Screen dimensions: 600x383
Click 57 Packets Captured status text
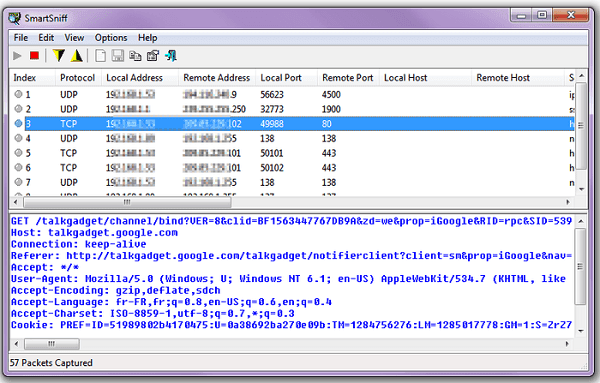pyautogui.click(x=51, y=363)
